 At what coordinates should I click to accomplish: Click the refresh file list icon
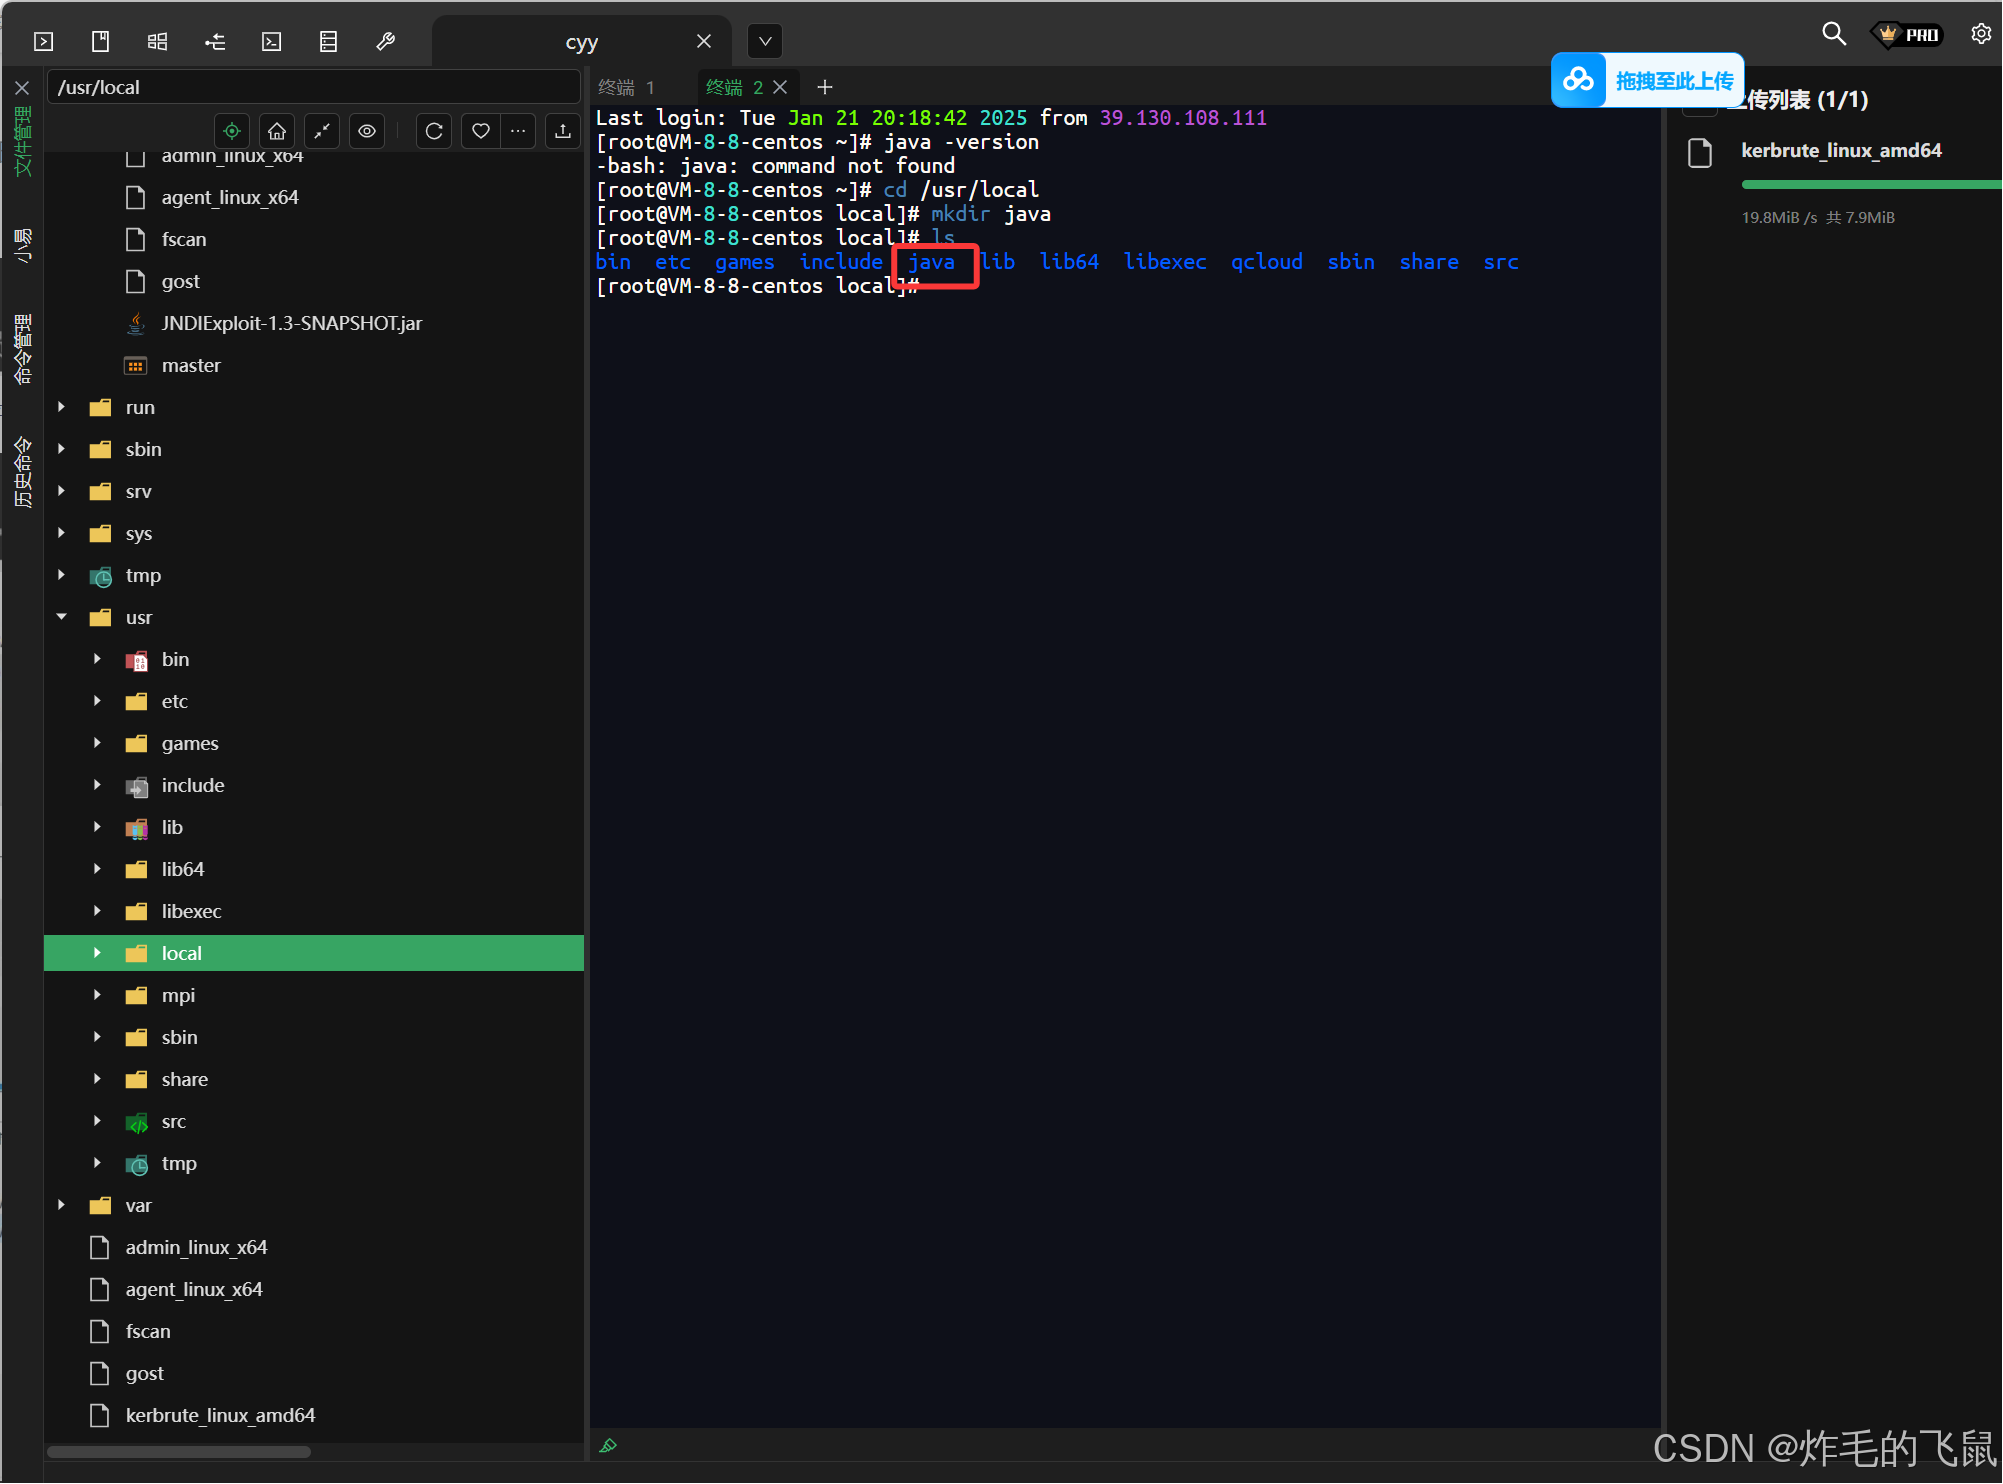click(434, 131)
